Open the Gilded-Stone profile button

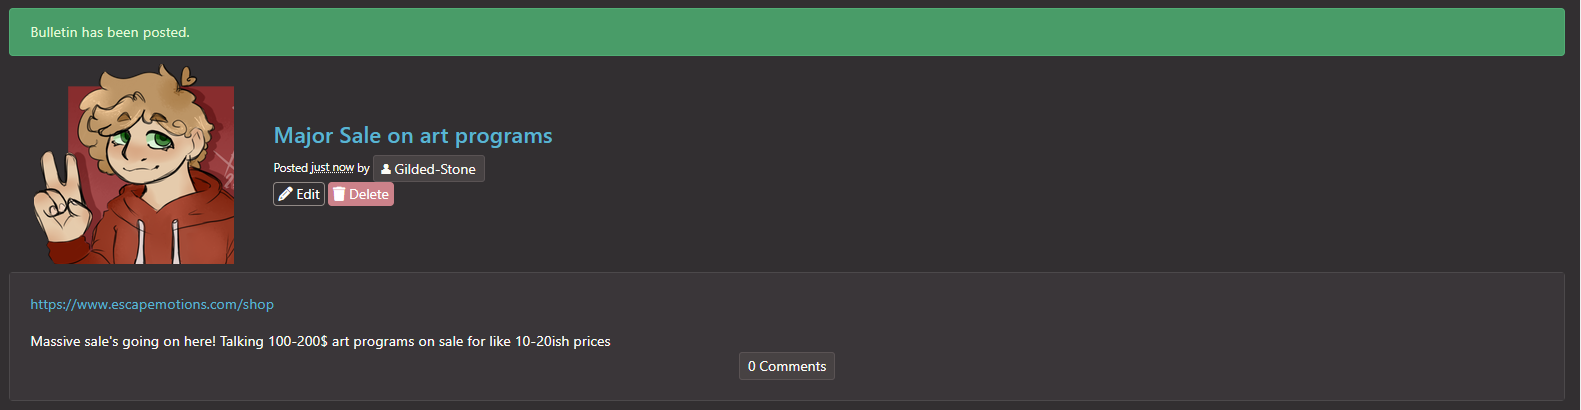[429, 168]
